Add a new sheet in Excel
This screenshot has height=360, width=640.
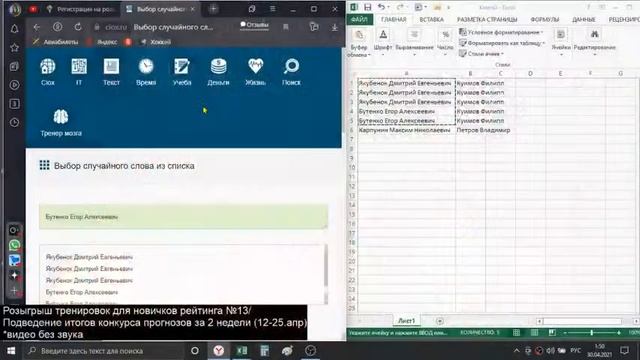pos(440,321)
